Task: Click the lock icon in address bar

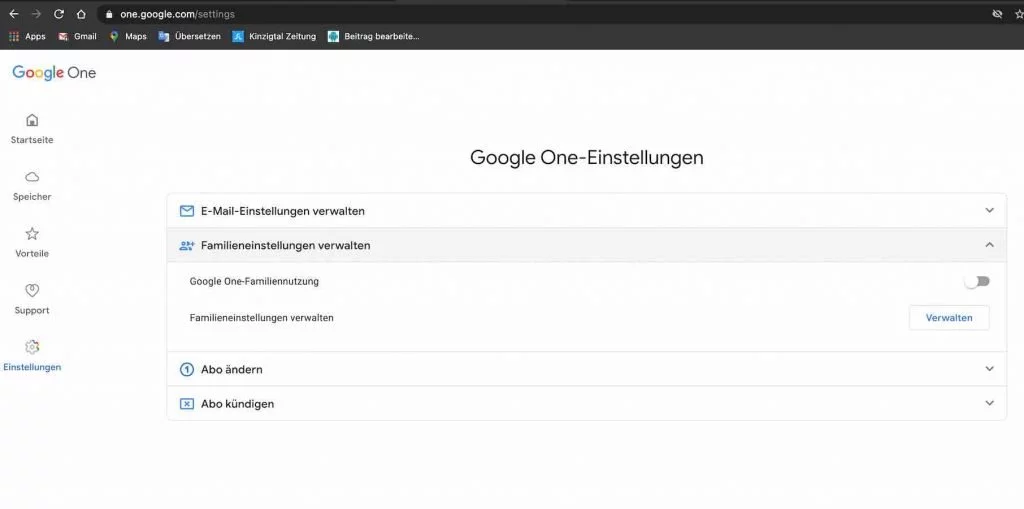Action: [109, 14]
